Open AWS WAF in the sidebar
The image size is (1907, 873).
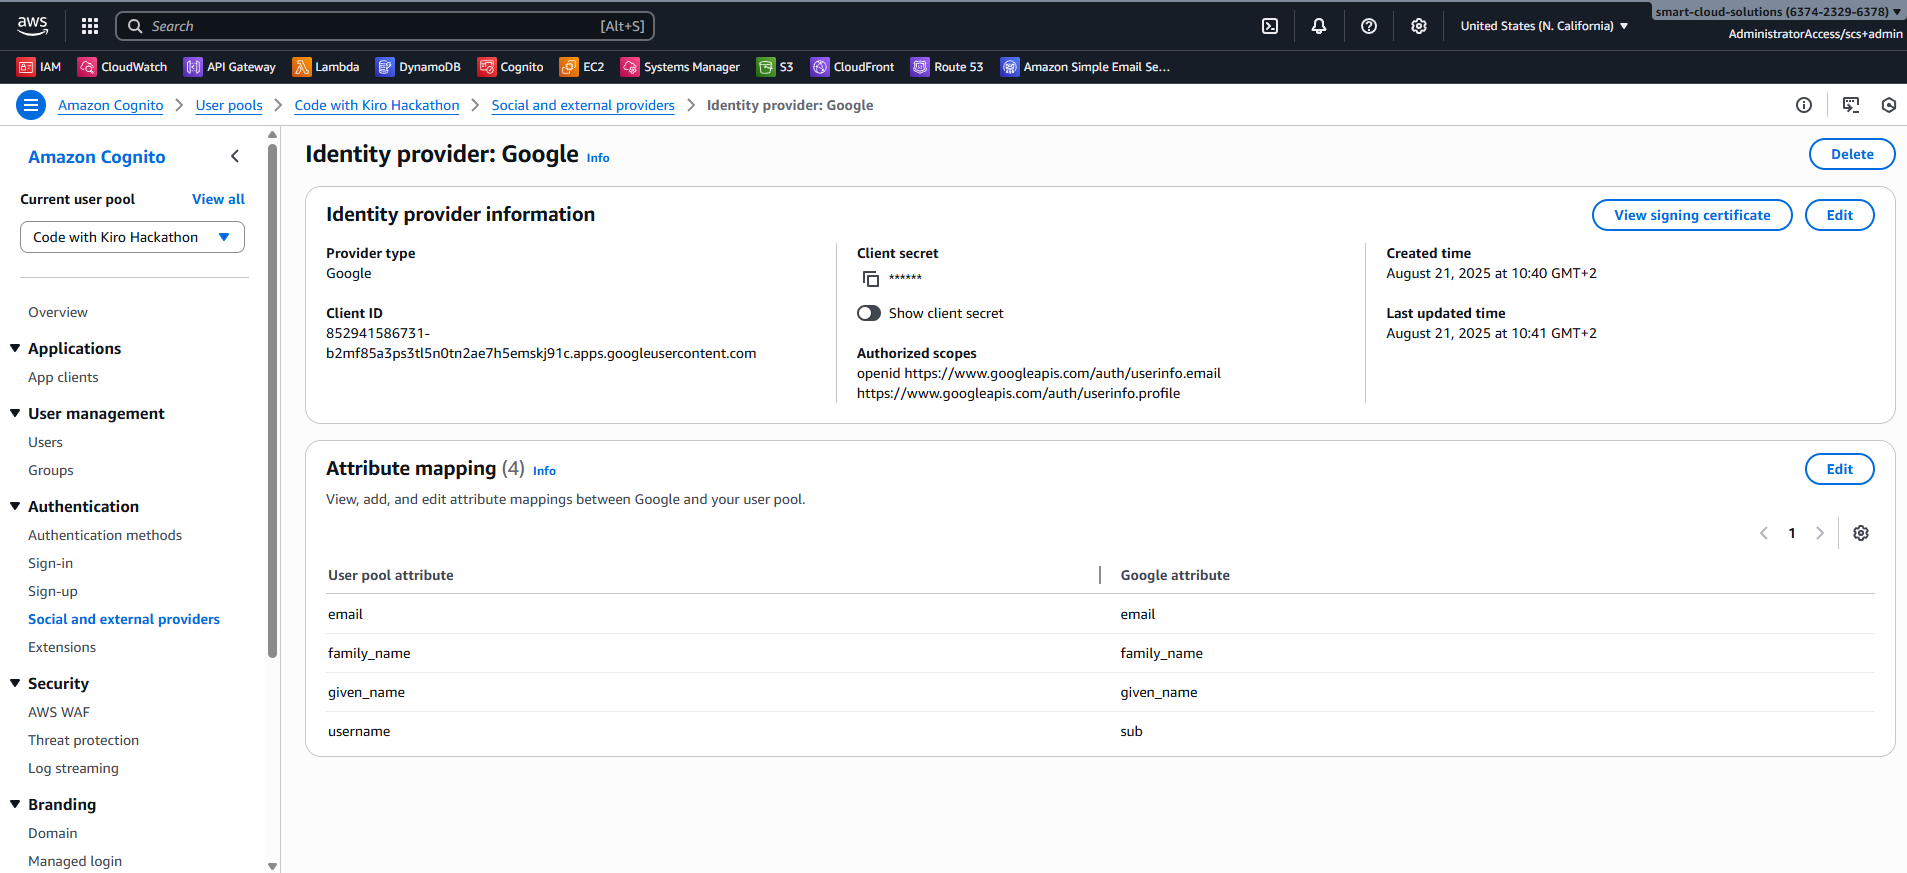(x=59, y=712)
